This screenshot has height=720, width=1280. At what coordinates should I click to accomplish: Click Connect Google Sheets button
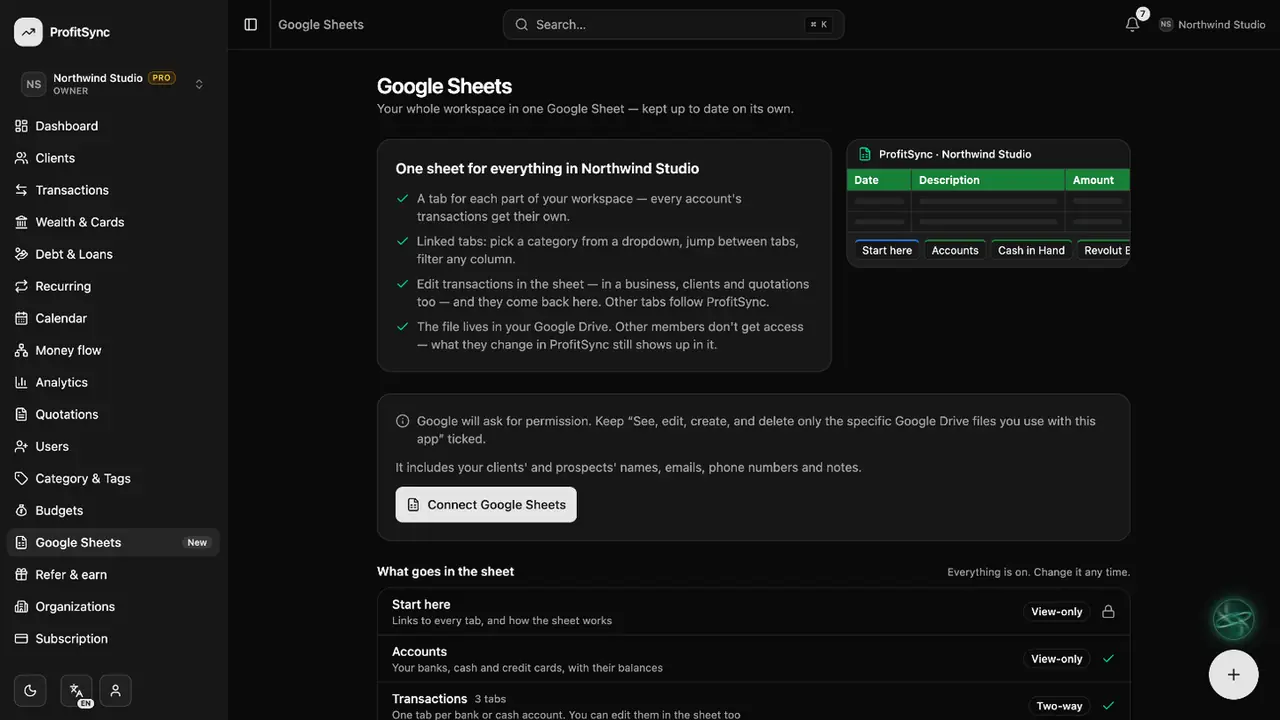tap(486, 505)
